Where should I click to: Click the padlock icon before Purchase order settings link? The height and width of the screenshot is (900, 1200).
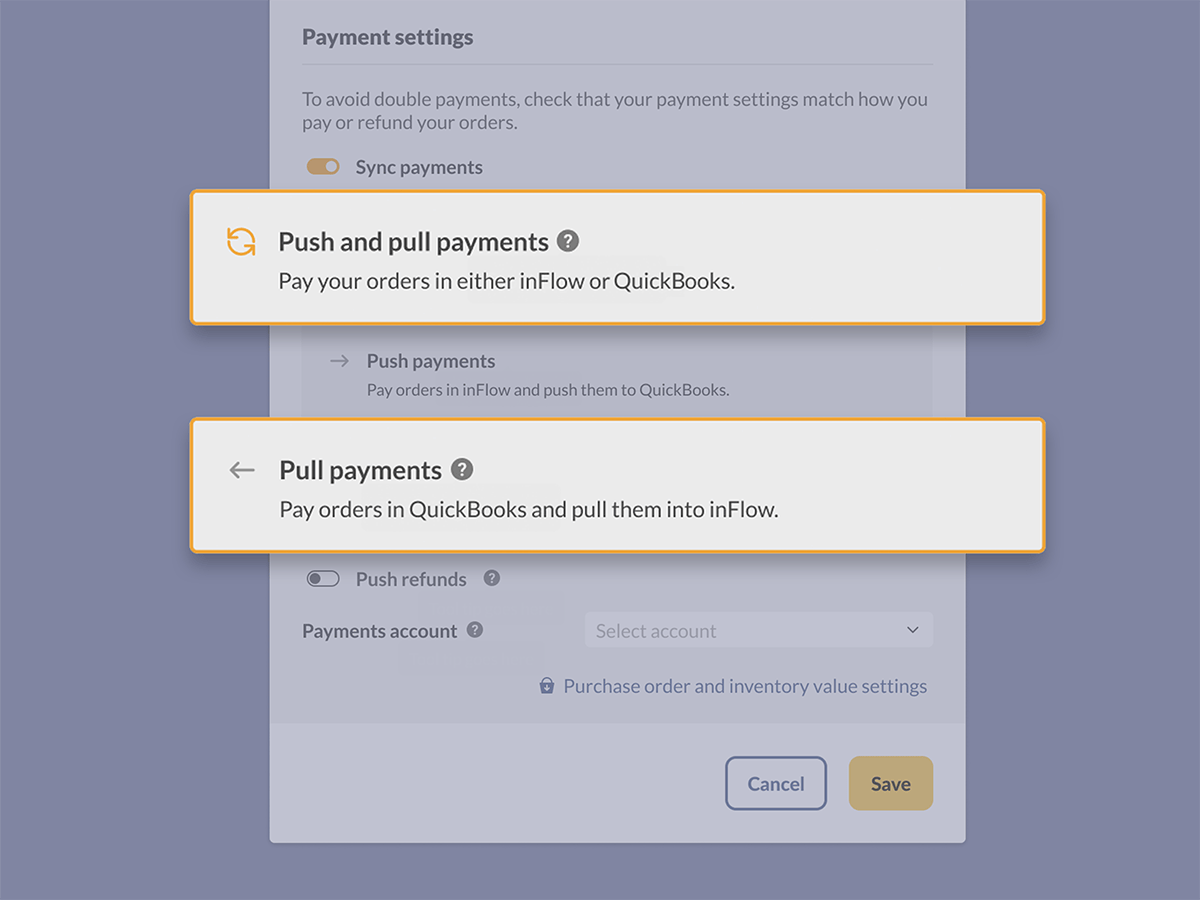pos(546,686)
